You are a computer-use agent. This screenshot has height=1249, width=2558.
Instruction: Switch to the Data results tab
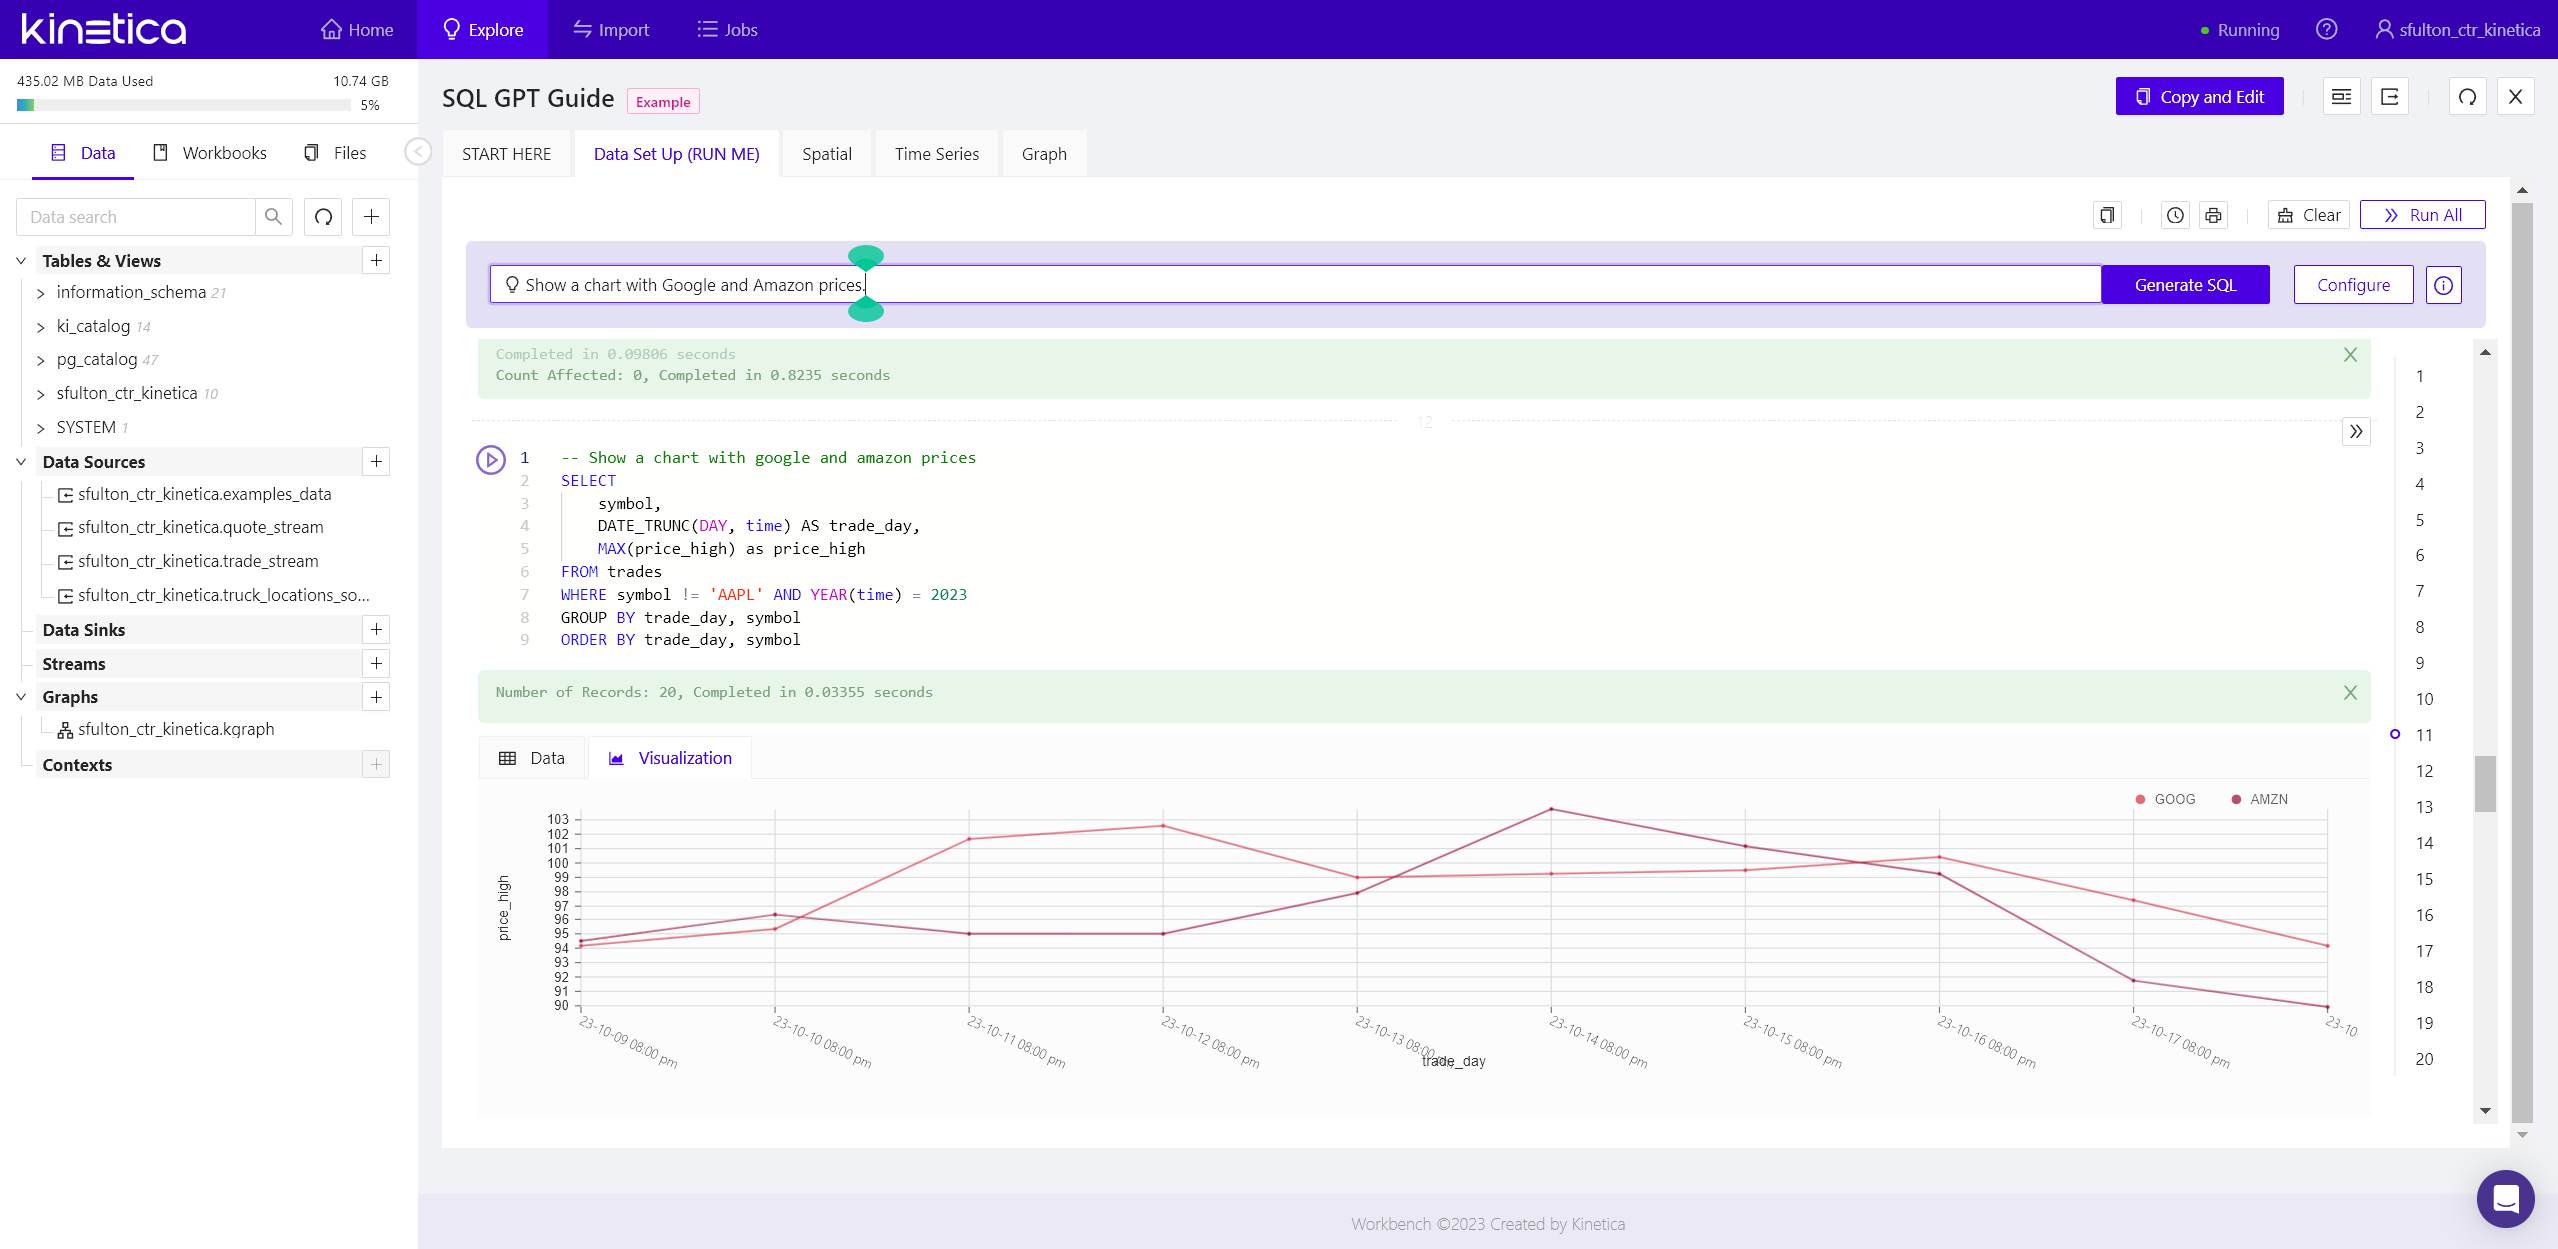[532, 758]
